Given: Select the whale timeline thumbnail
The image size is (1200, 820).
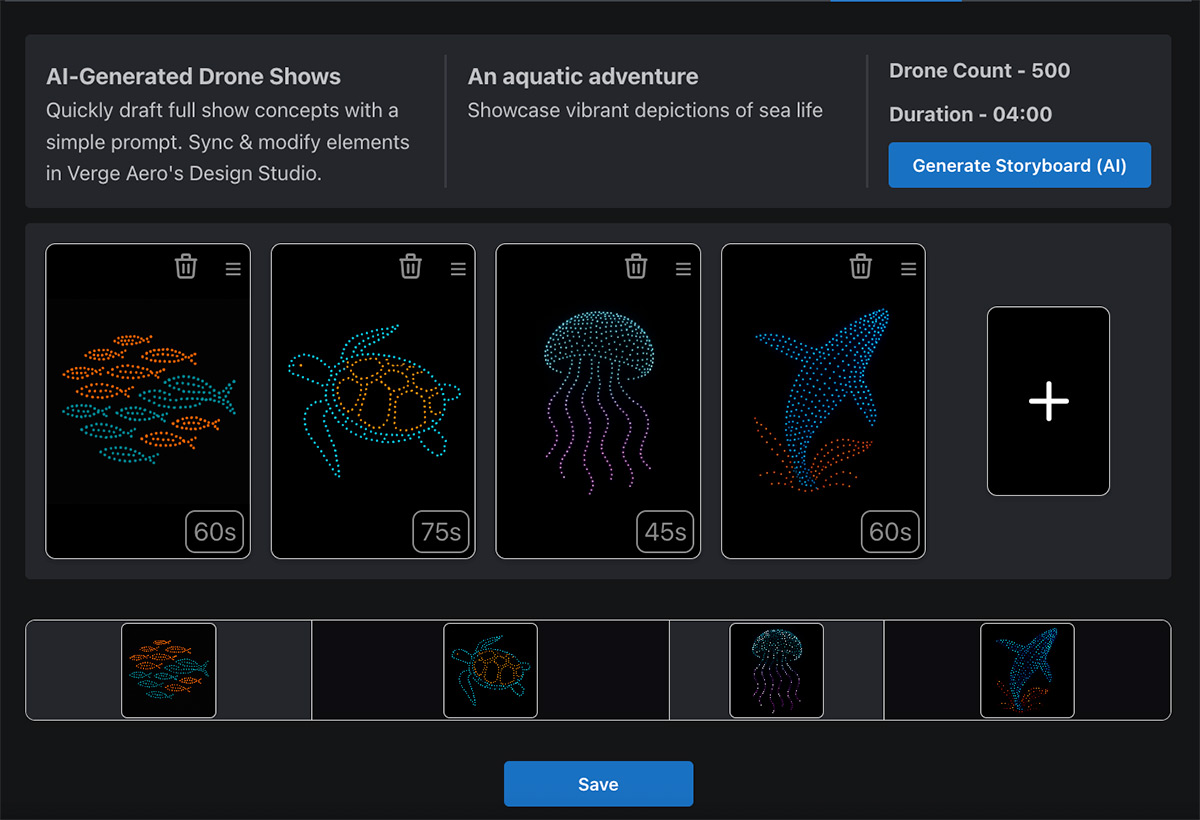Looking at the screenshot, I should click(1027, 670).
